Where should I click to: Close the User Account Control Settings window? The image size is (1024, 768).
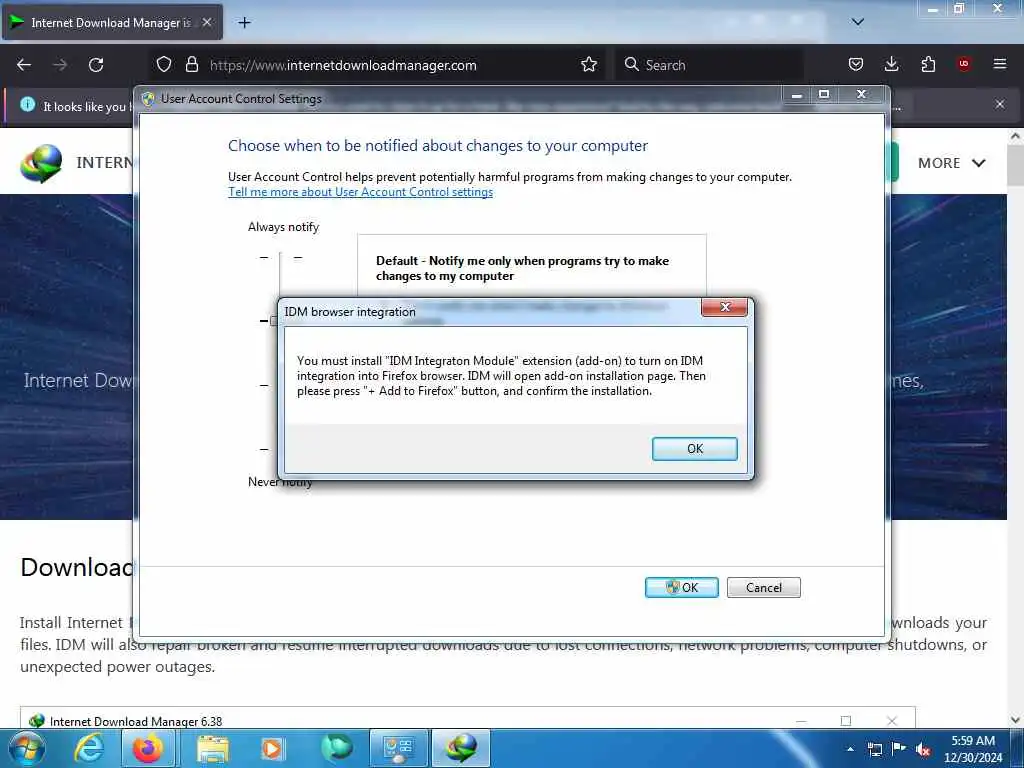(x=861, y=95)
